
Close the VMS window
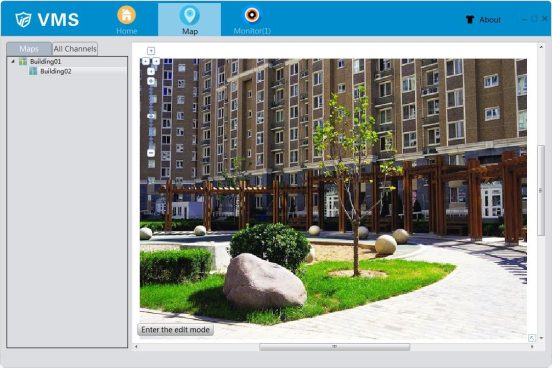point(545,19)
